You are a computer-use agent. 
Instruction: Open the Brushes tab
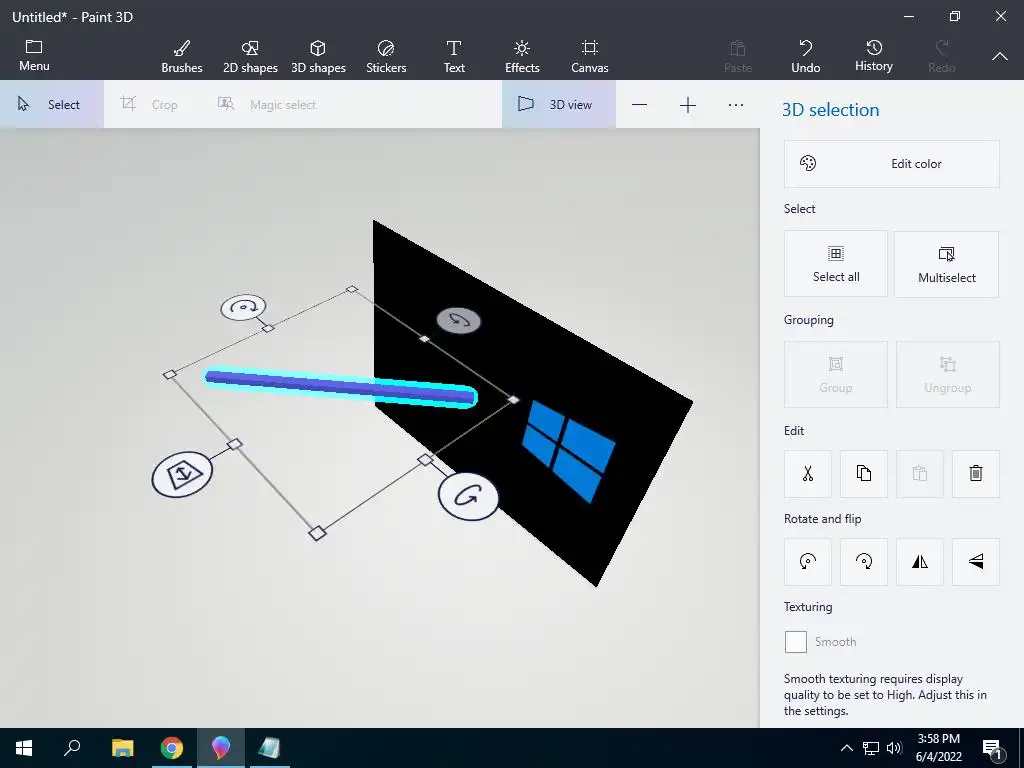[x=182, y=56]
